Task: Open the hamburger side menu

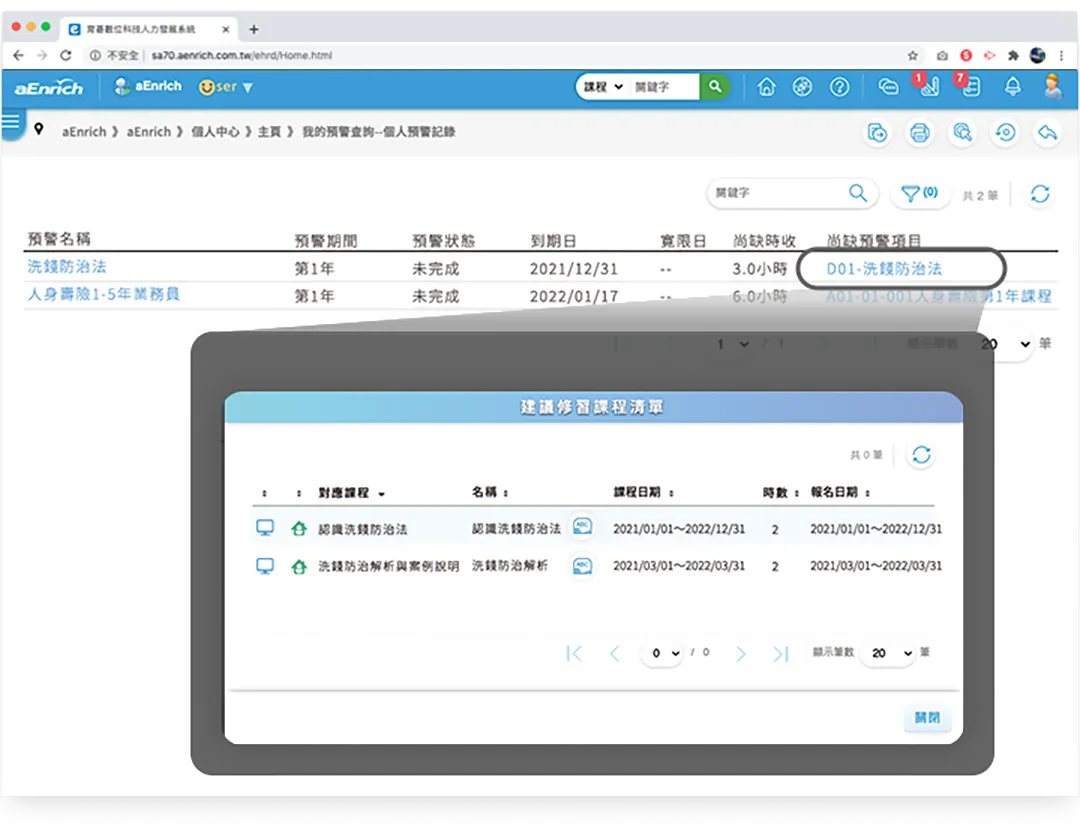Action: point(11,123)
